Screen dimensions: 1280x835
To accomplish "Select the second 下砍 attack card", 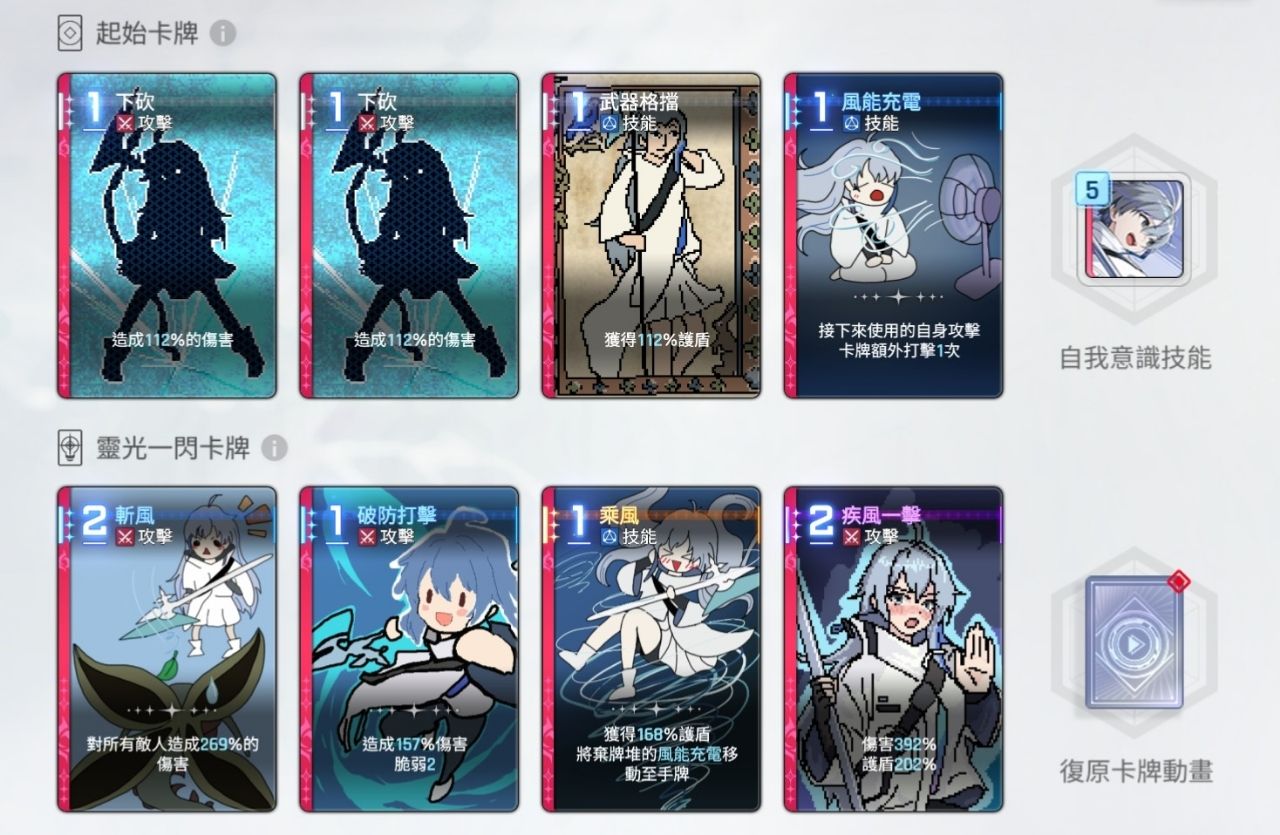I will pos(409,236).
